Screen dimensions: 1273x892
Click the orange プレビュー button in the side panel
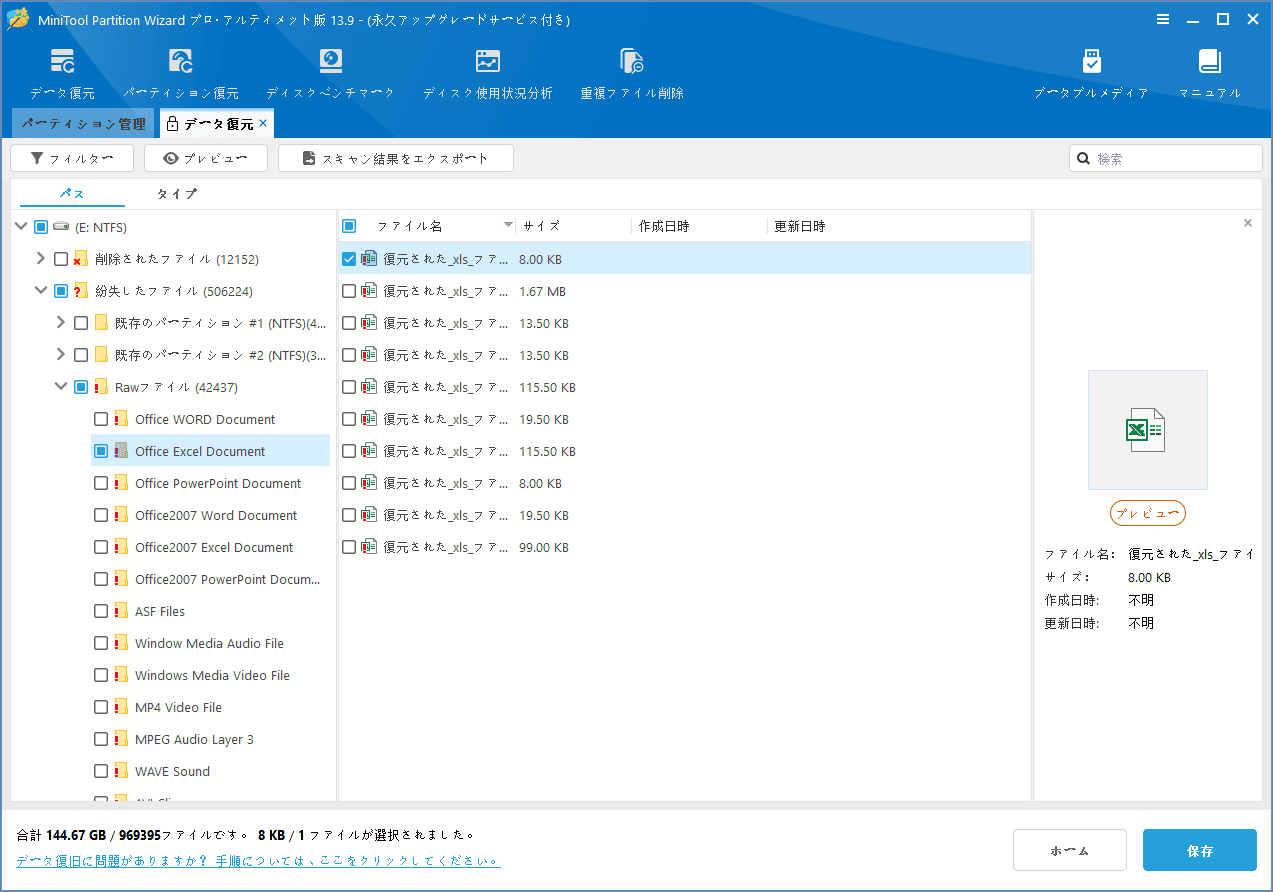[x=1147, y=513]
